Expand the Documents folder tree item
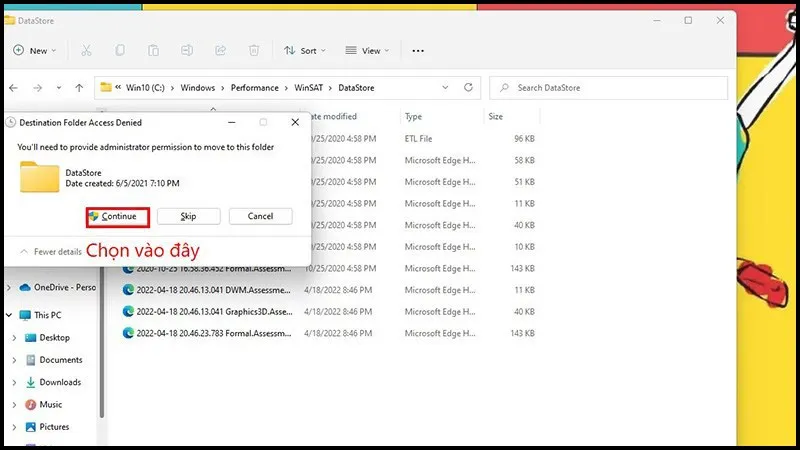 14,360
